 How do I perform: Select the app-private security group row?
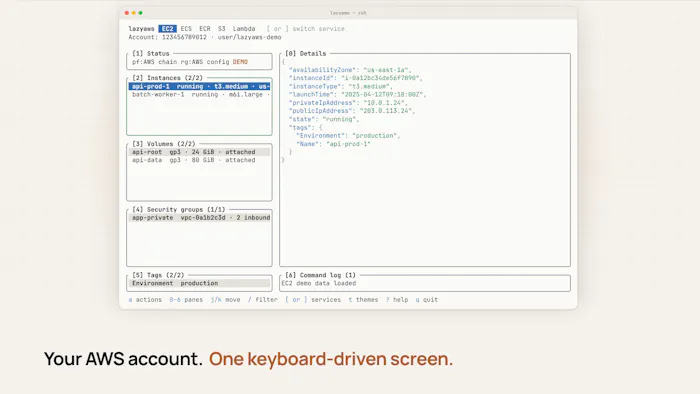[x=199, y=218]
